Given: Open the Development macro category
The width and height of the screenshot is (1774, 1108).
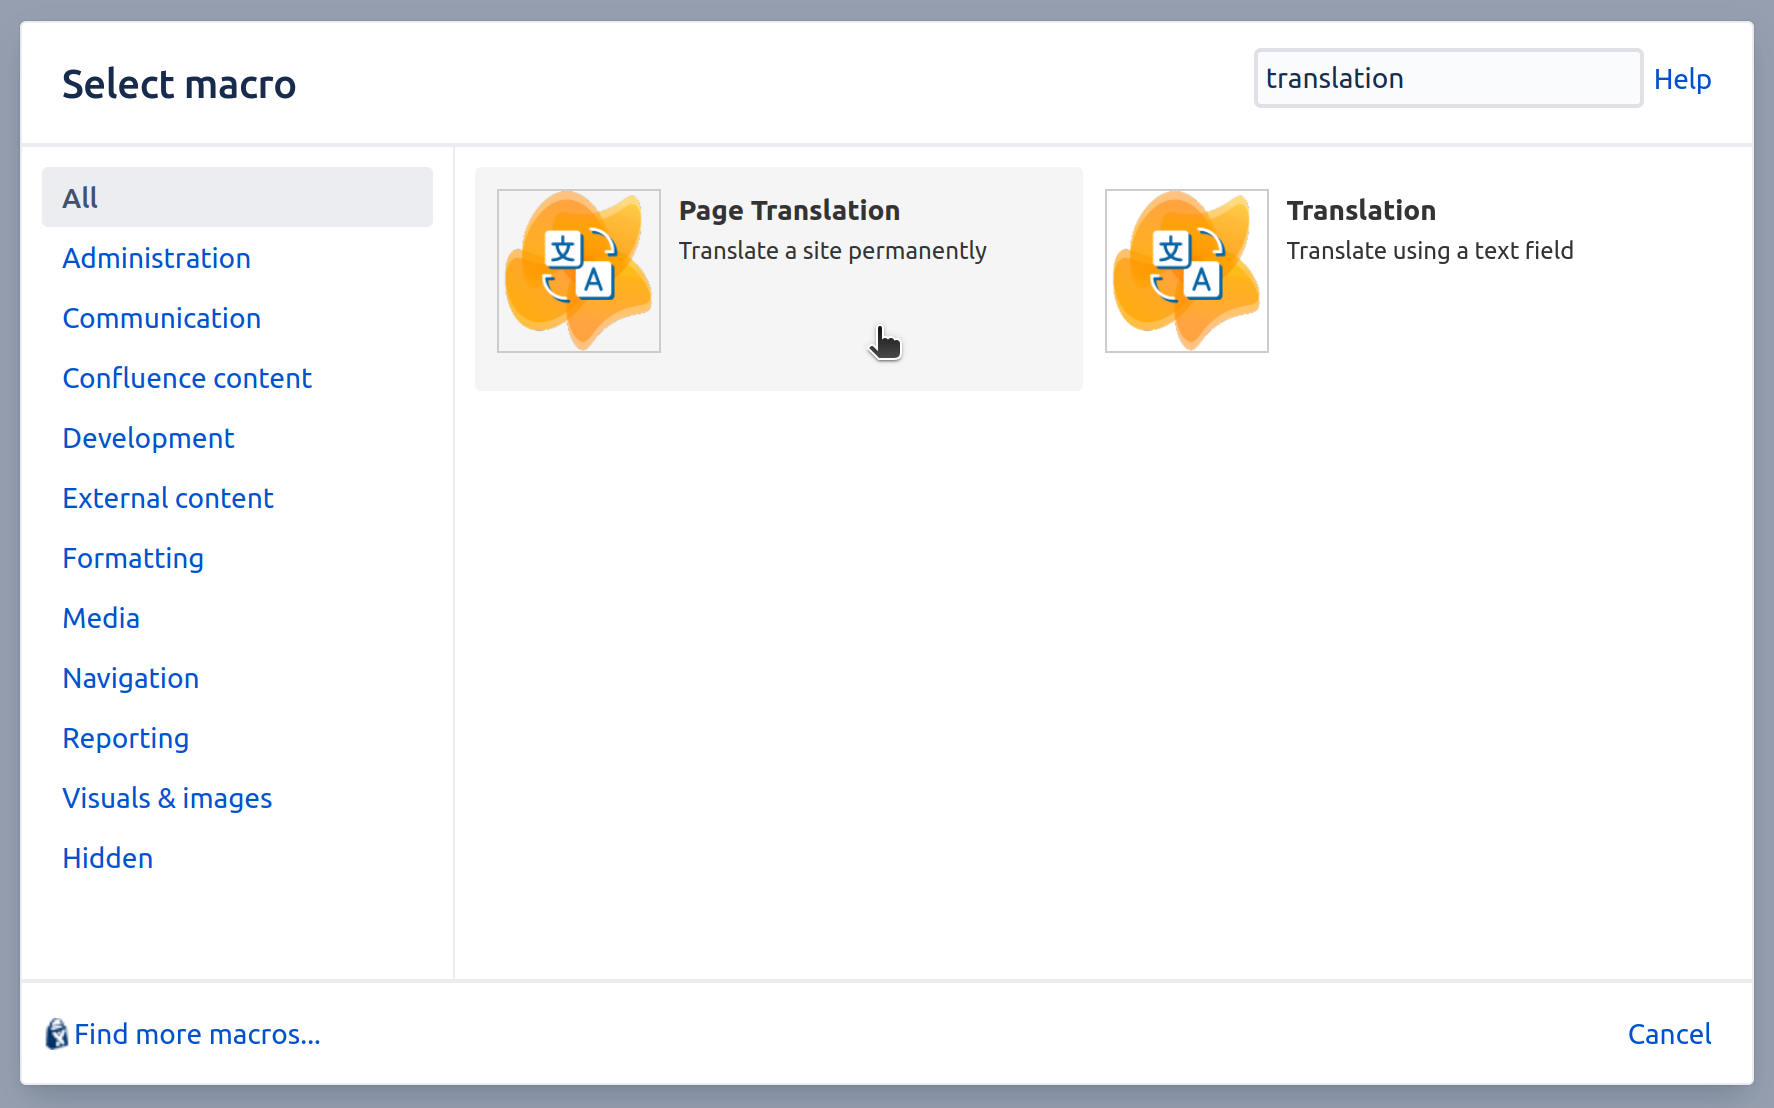Looking at the screenshot, I should [x=148, y=438].
